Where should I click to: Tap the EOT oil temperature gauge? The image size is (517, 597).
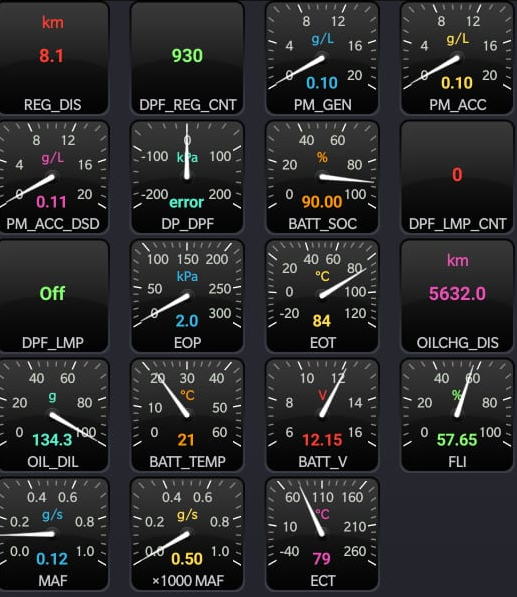pos(322,296)
